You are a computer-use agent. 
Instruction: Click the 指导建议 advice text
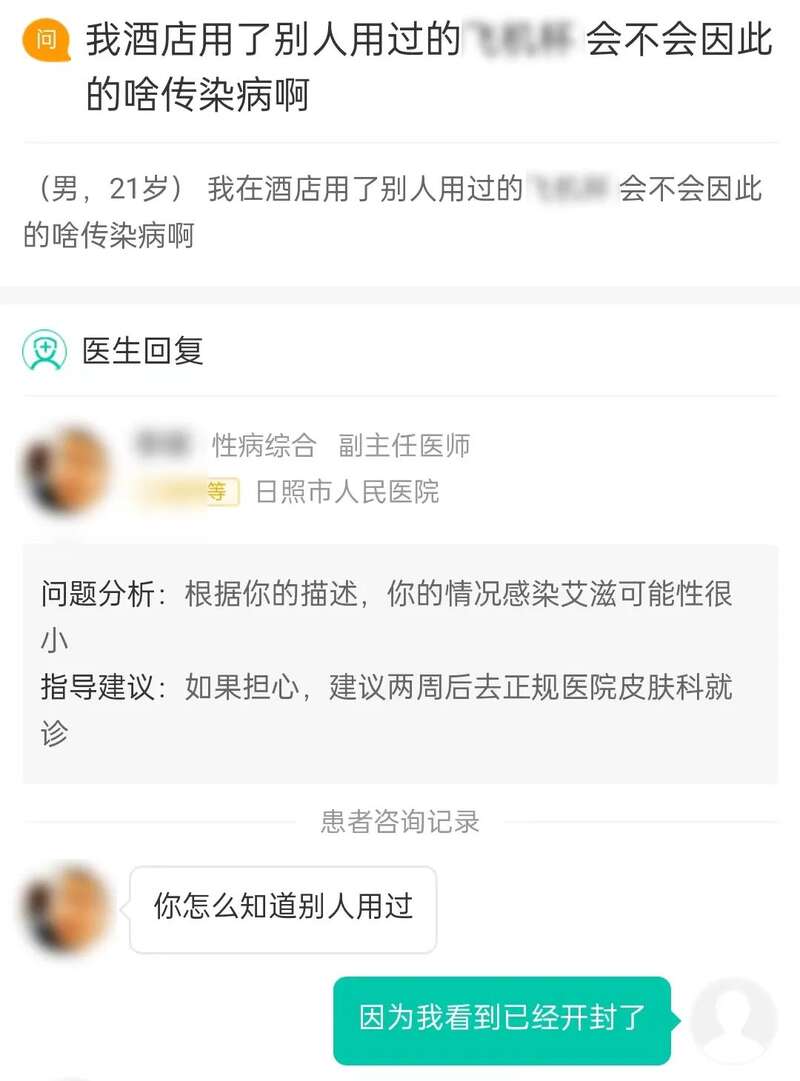386,710
